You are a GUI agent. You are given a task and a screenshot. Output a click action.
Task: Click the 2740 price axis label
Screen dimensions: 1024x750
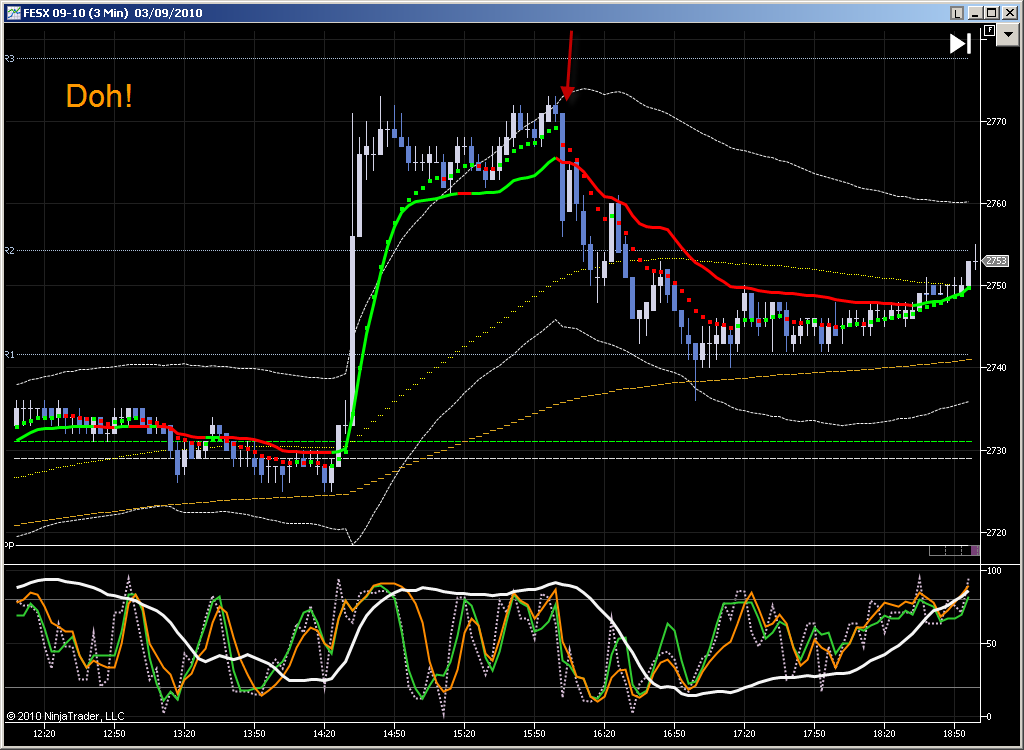click(x=996, y=368)
